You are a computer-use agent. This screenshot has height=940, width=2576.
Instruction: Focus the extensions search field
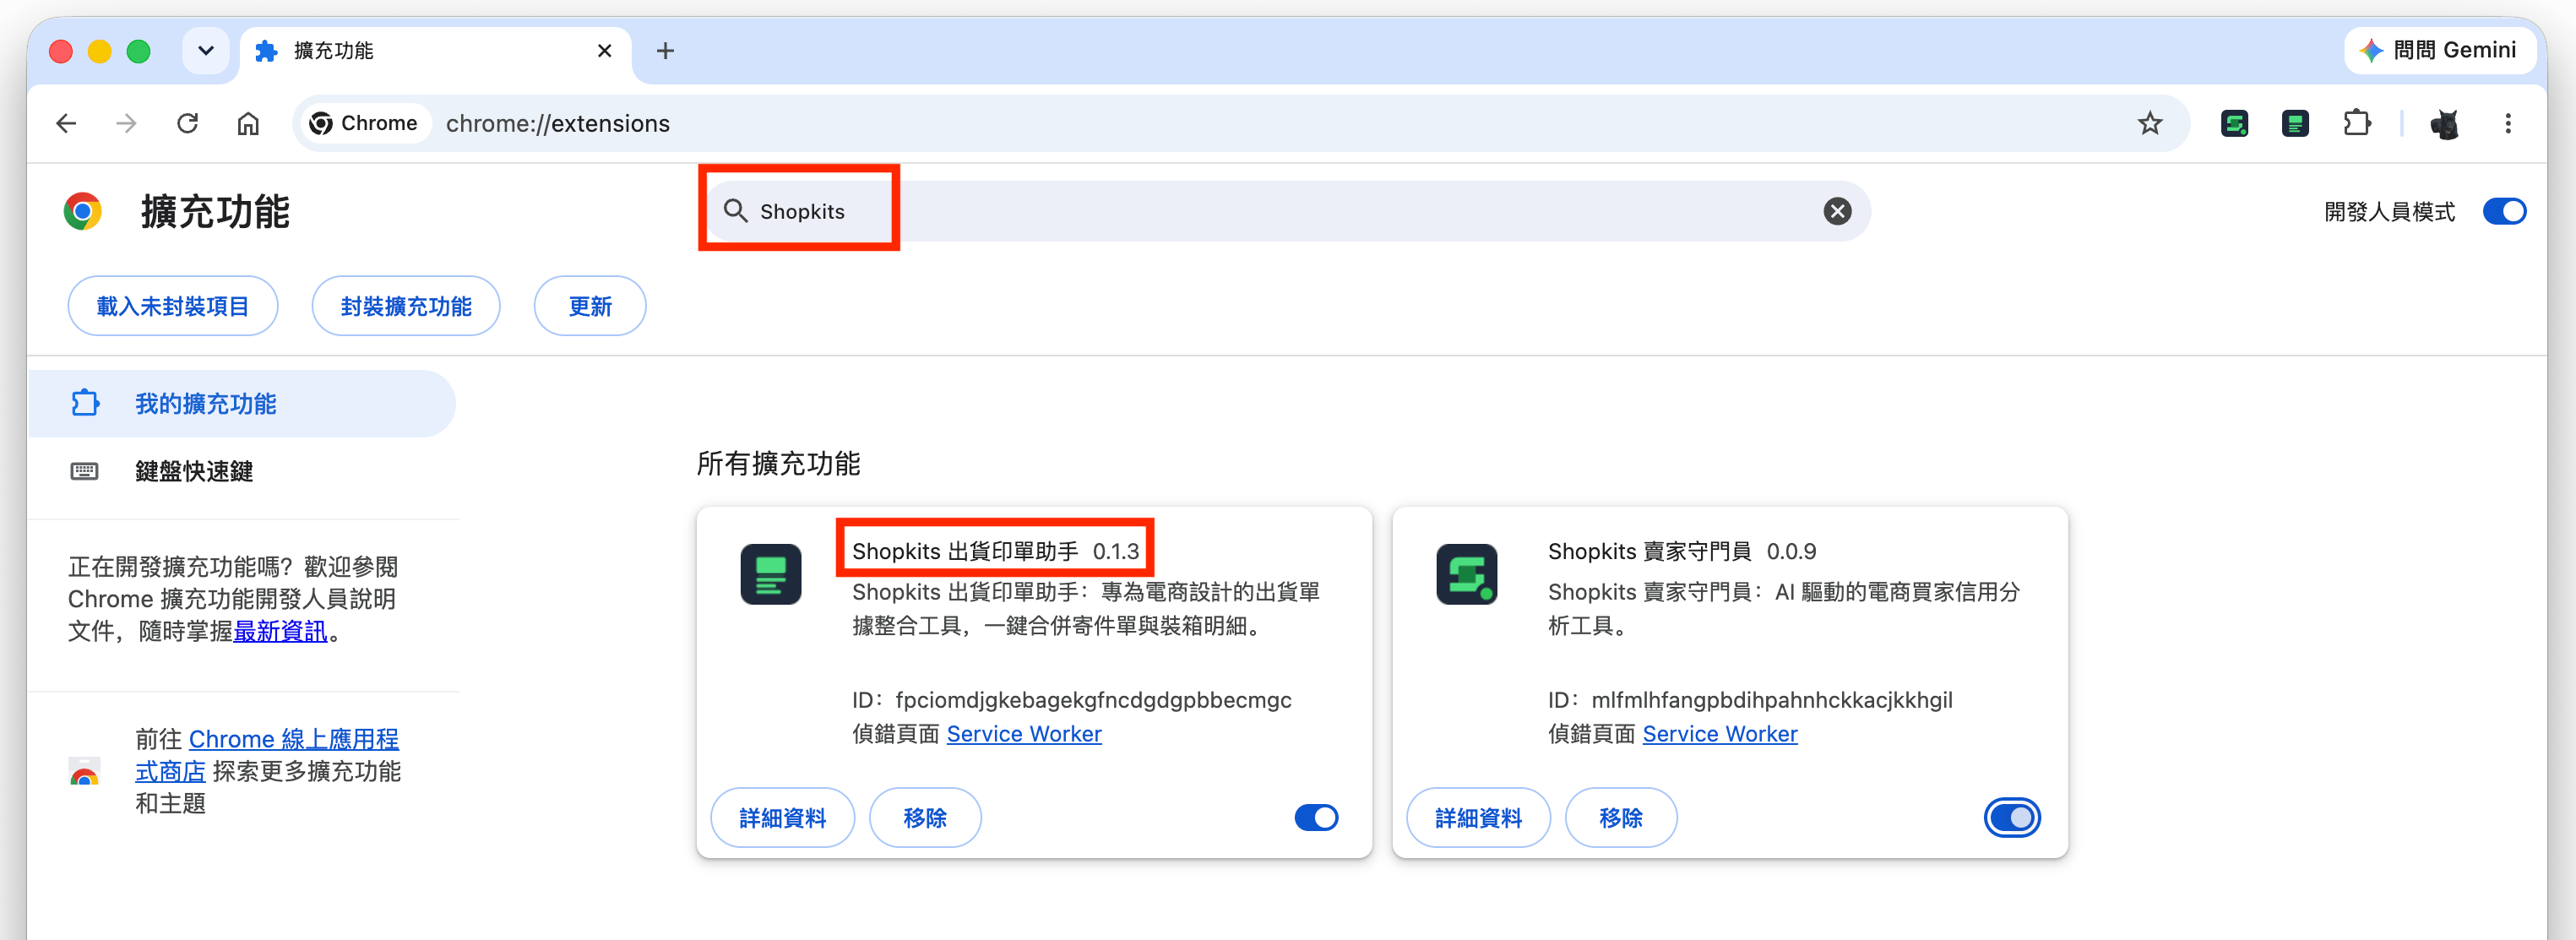tap(1285, 211)
